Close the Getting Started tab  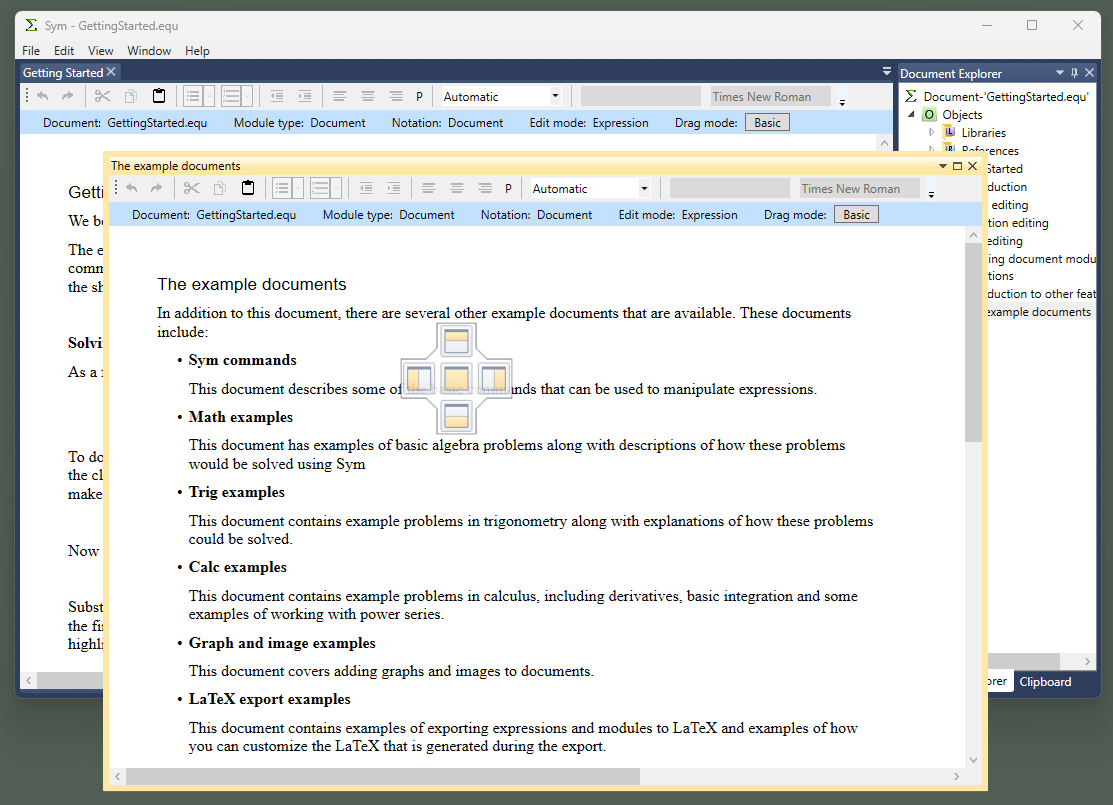pos(111,72)
